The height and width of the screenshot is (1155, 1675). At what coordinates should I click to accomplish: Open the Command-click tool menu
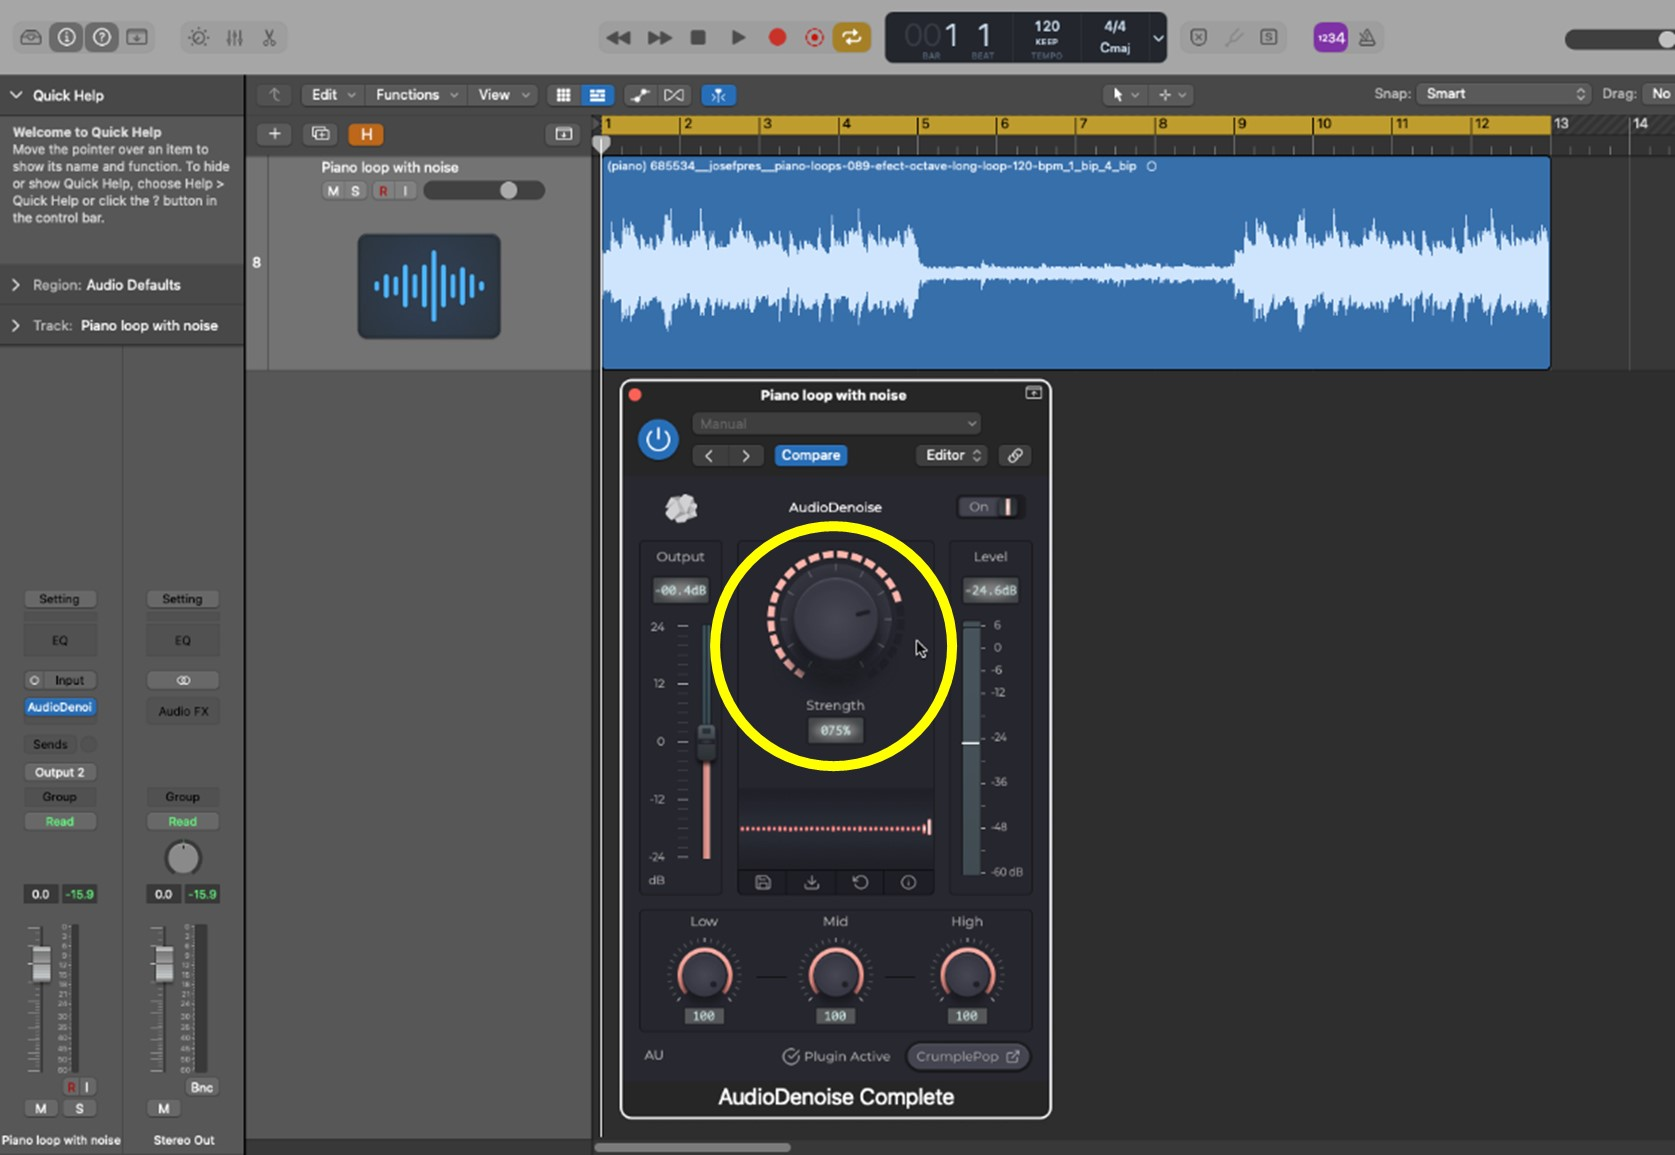coord(1171,95)
